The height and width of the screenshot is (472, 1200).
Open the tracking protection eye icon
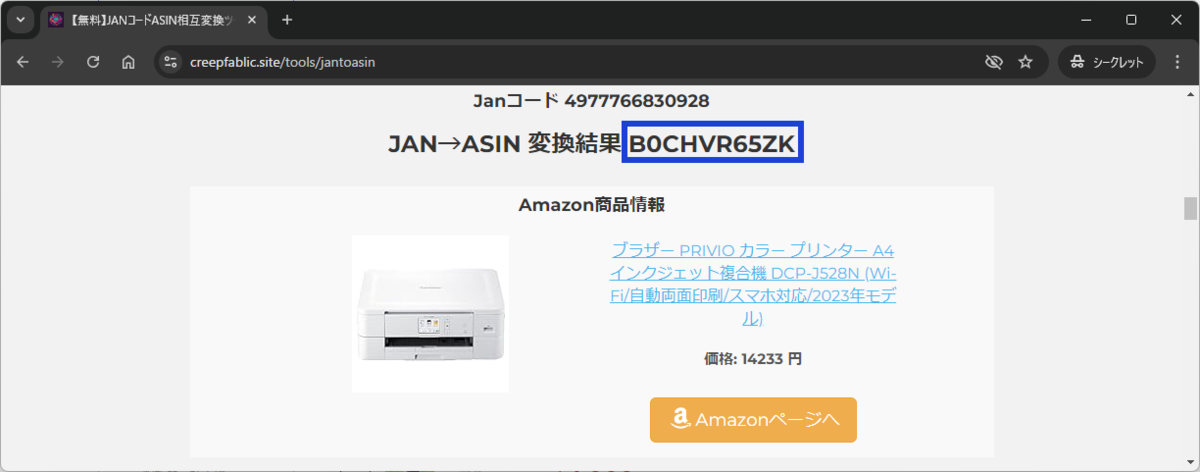(993, 62)
